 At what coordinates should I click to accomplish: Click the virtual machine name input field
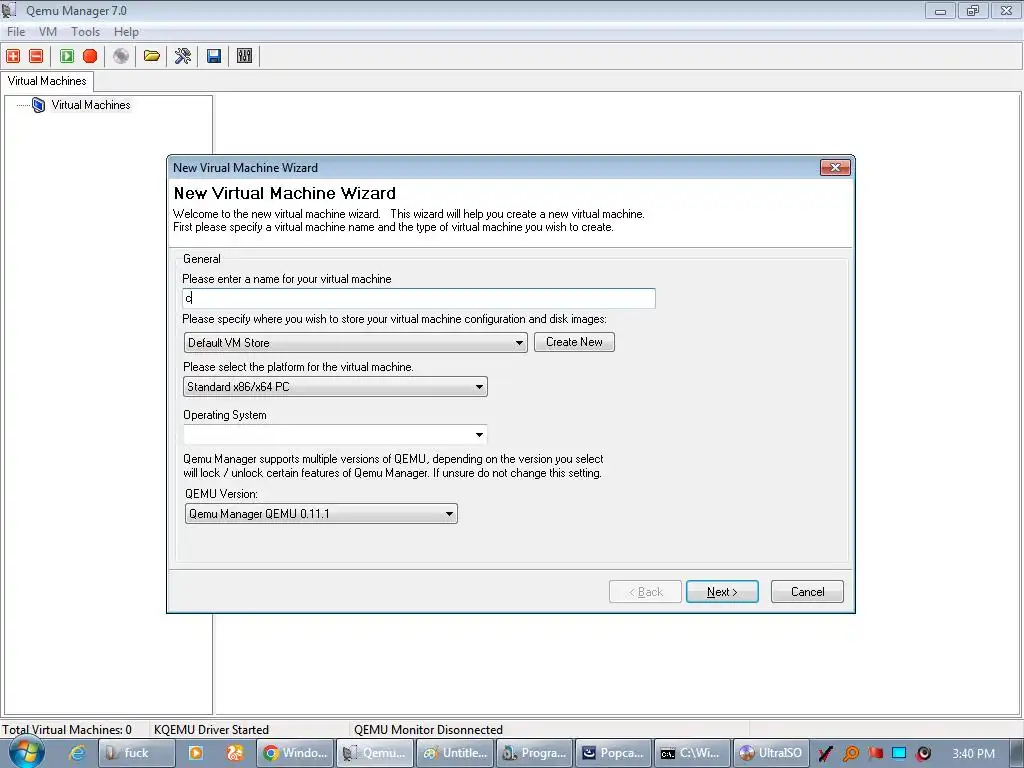(x=419, y=298)
